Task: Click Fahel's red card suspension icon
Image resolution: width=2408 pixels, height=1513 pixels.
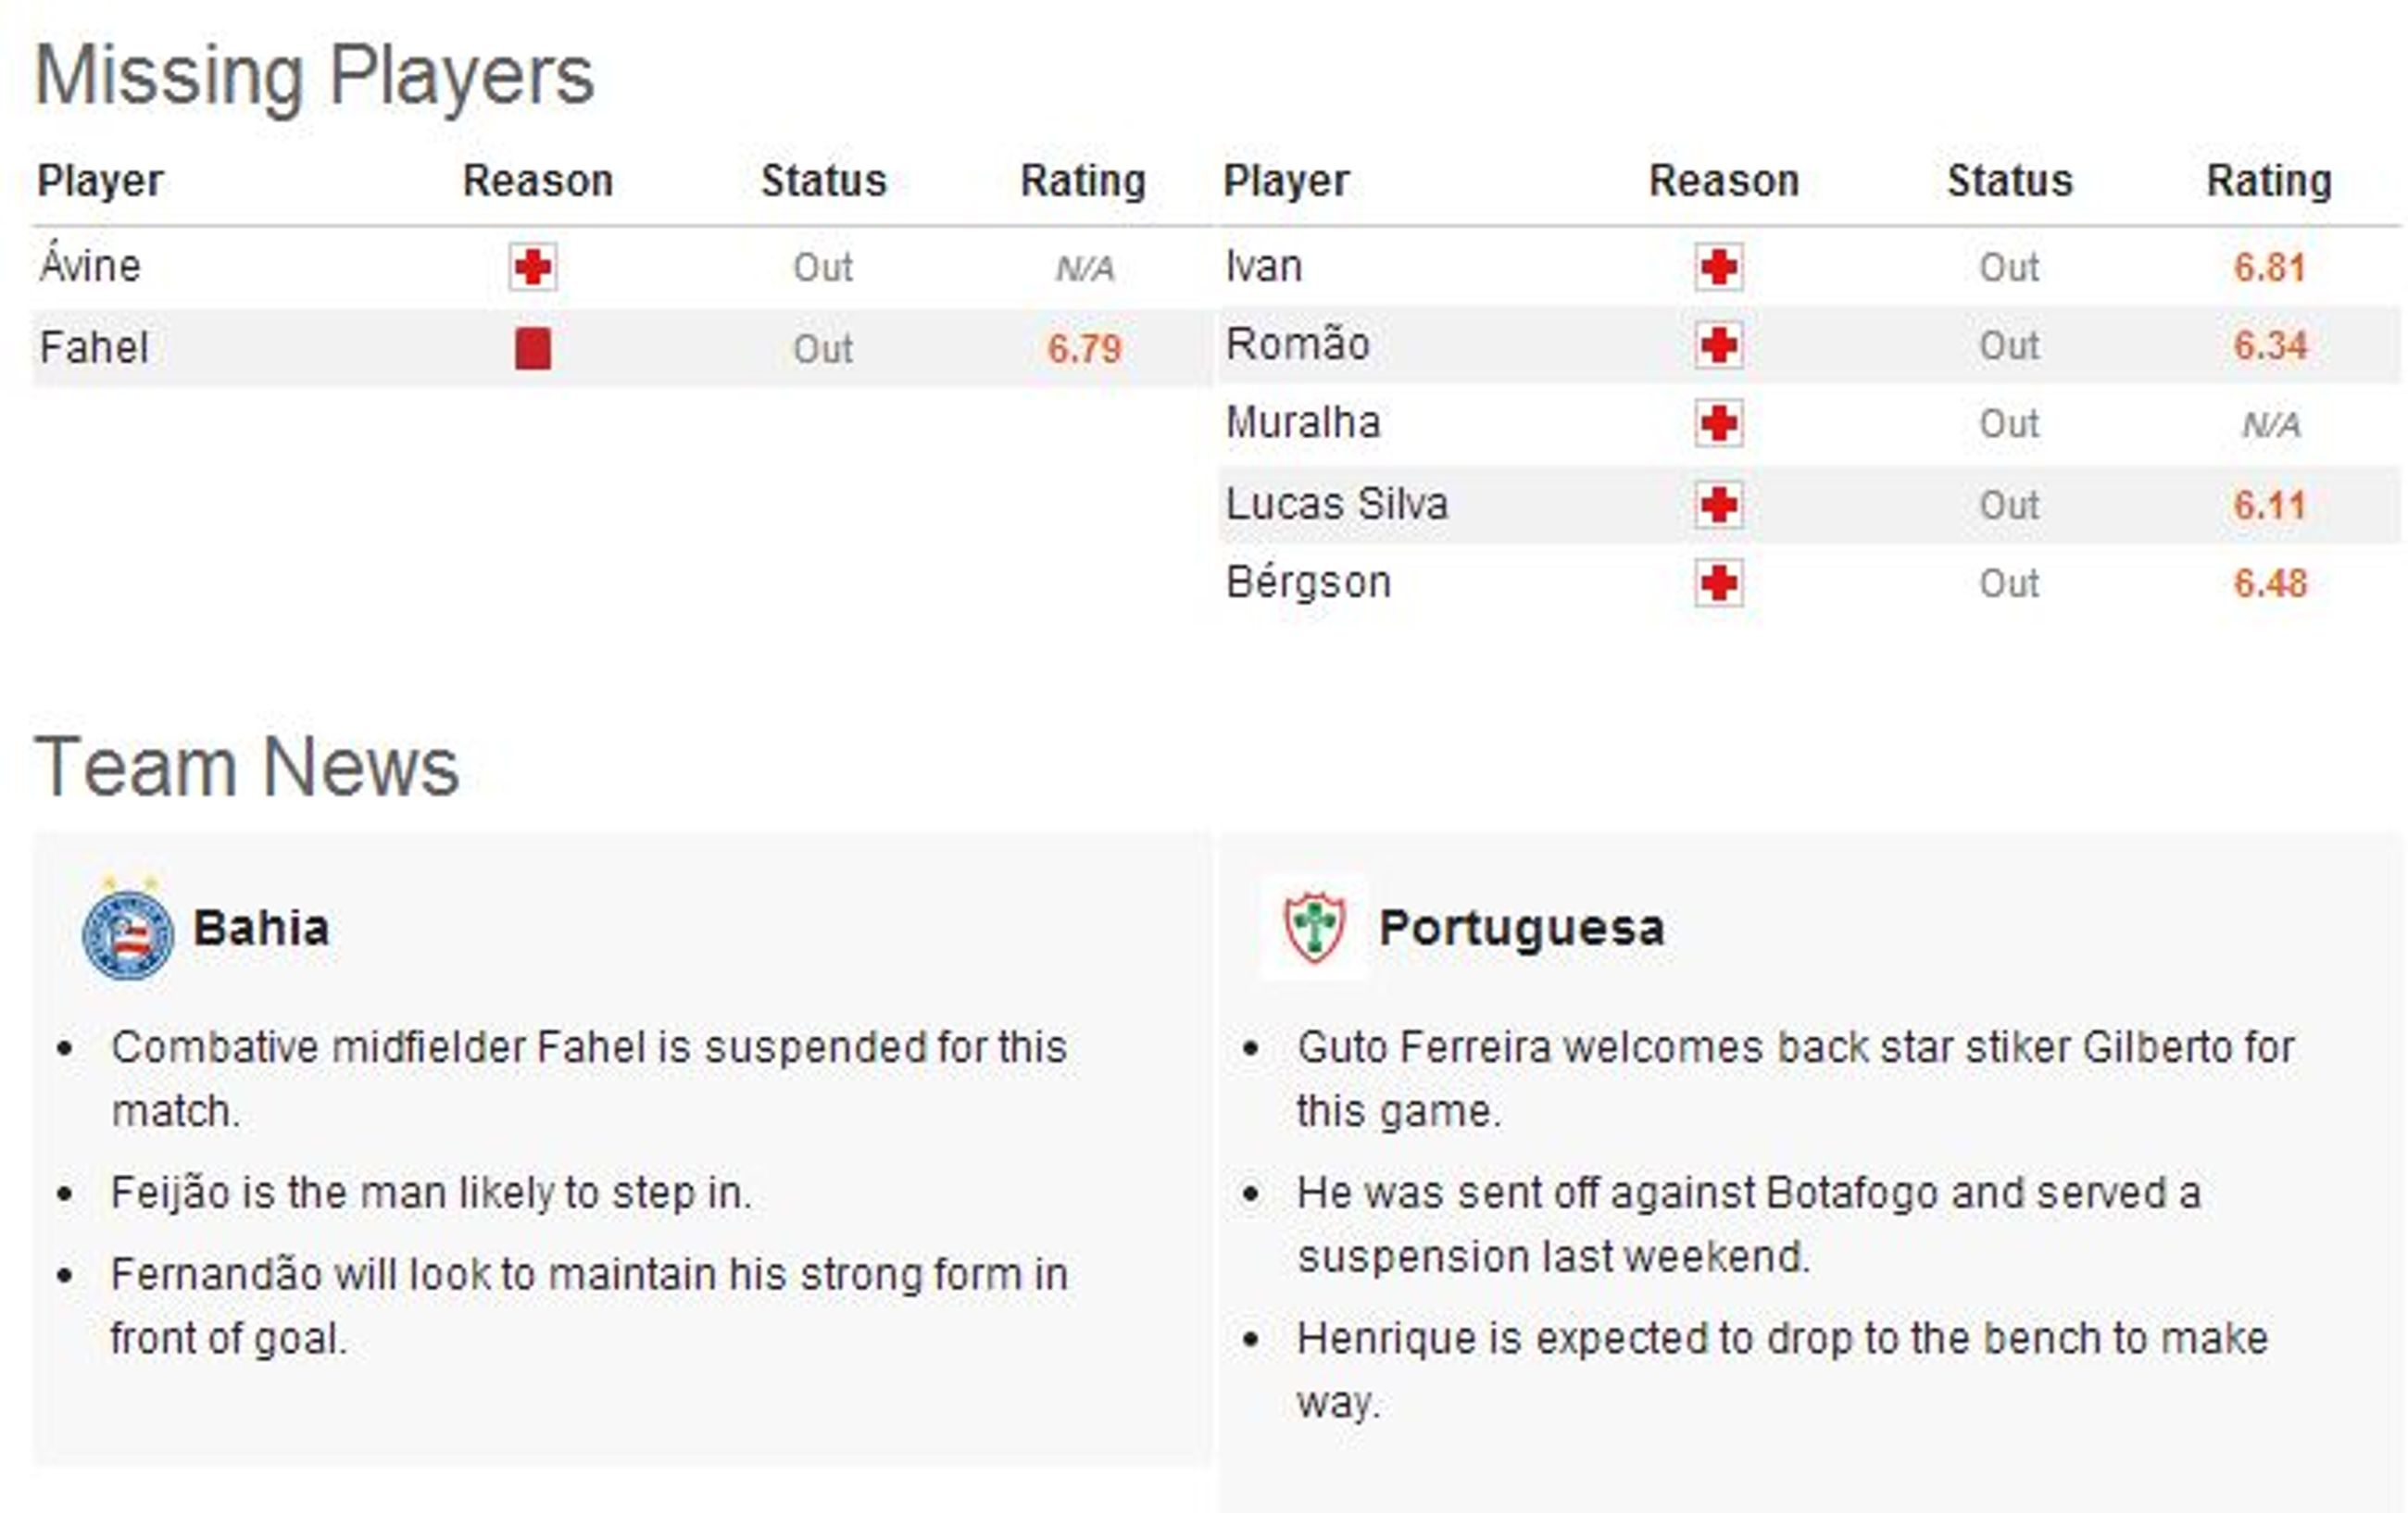Action: (532, 349)
